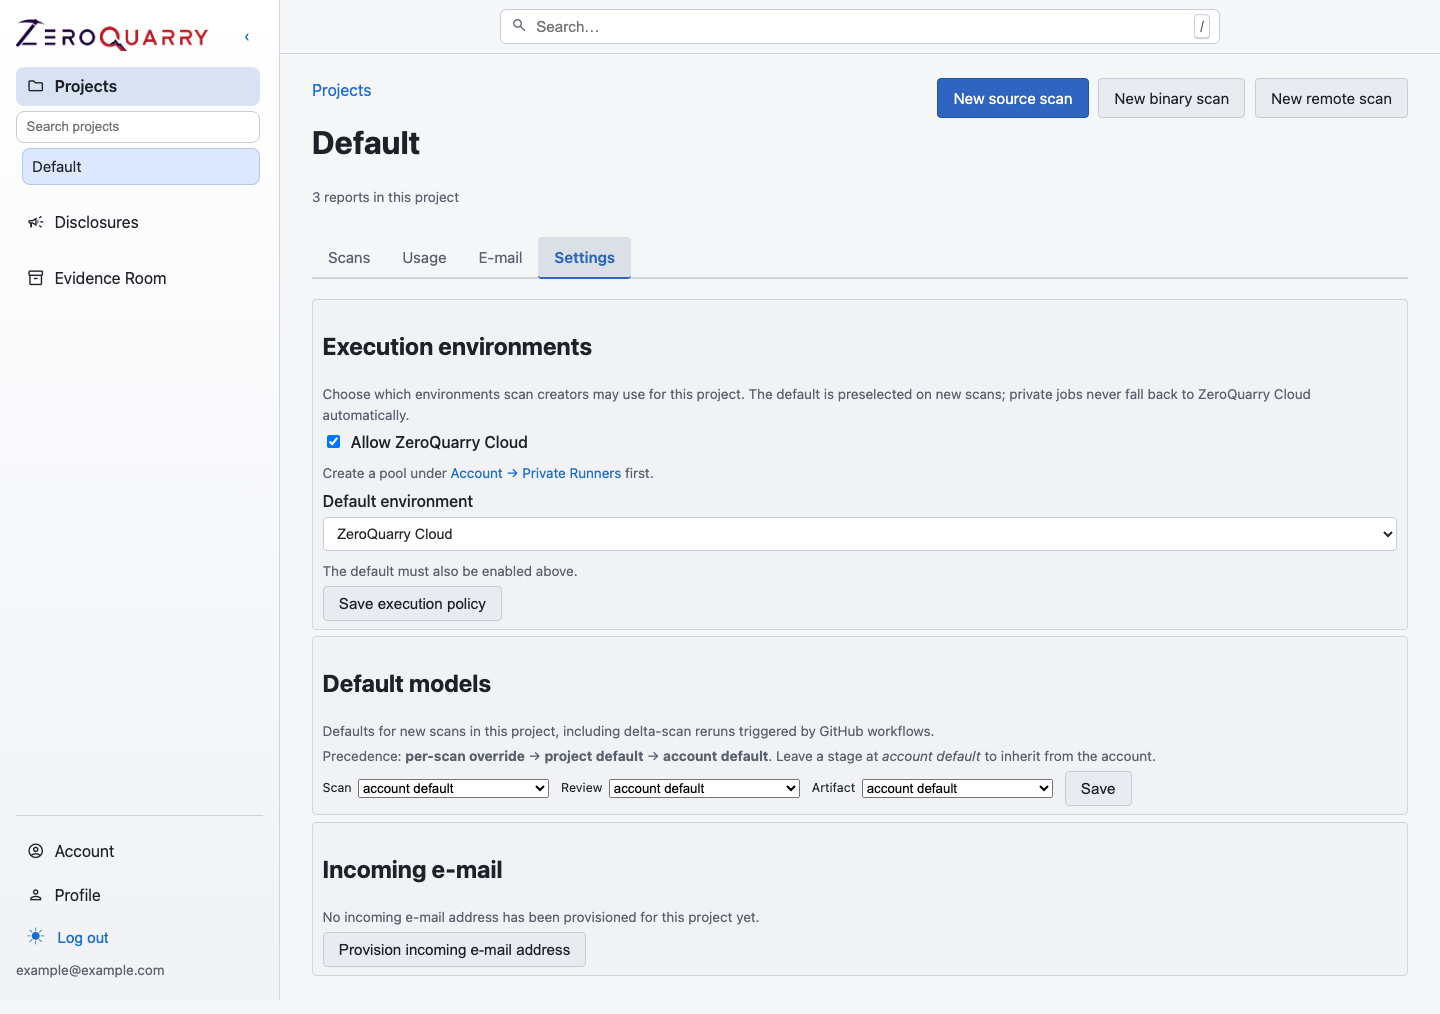Toggle Allow ZeroQuarry Cloud checkbox
This screenshot has height=1014, width=1440.
pos(334,442)
